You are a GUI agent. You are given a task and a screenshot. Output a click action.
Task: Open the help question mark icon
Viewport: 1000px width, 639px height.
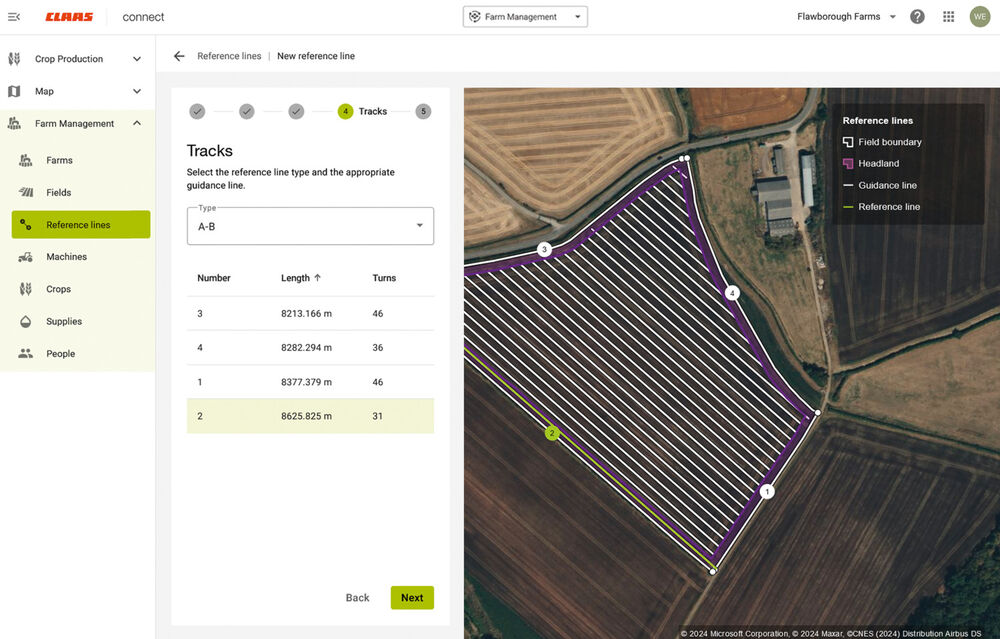[917, 17]
